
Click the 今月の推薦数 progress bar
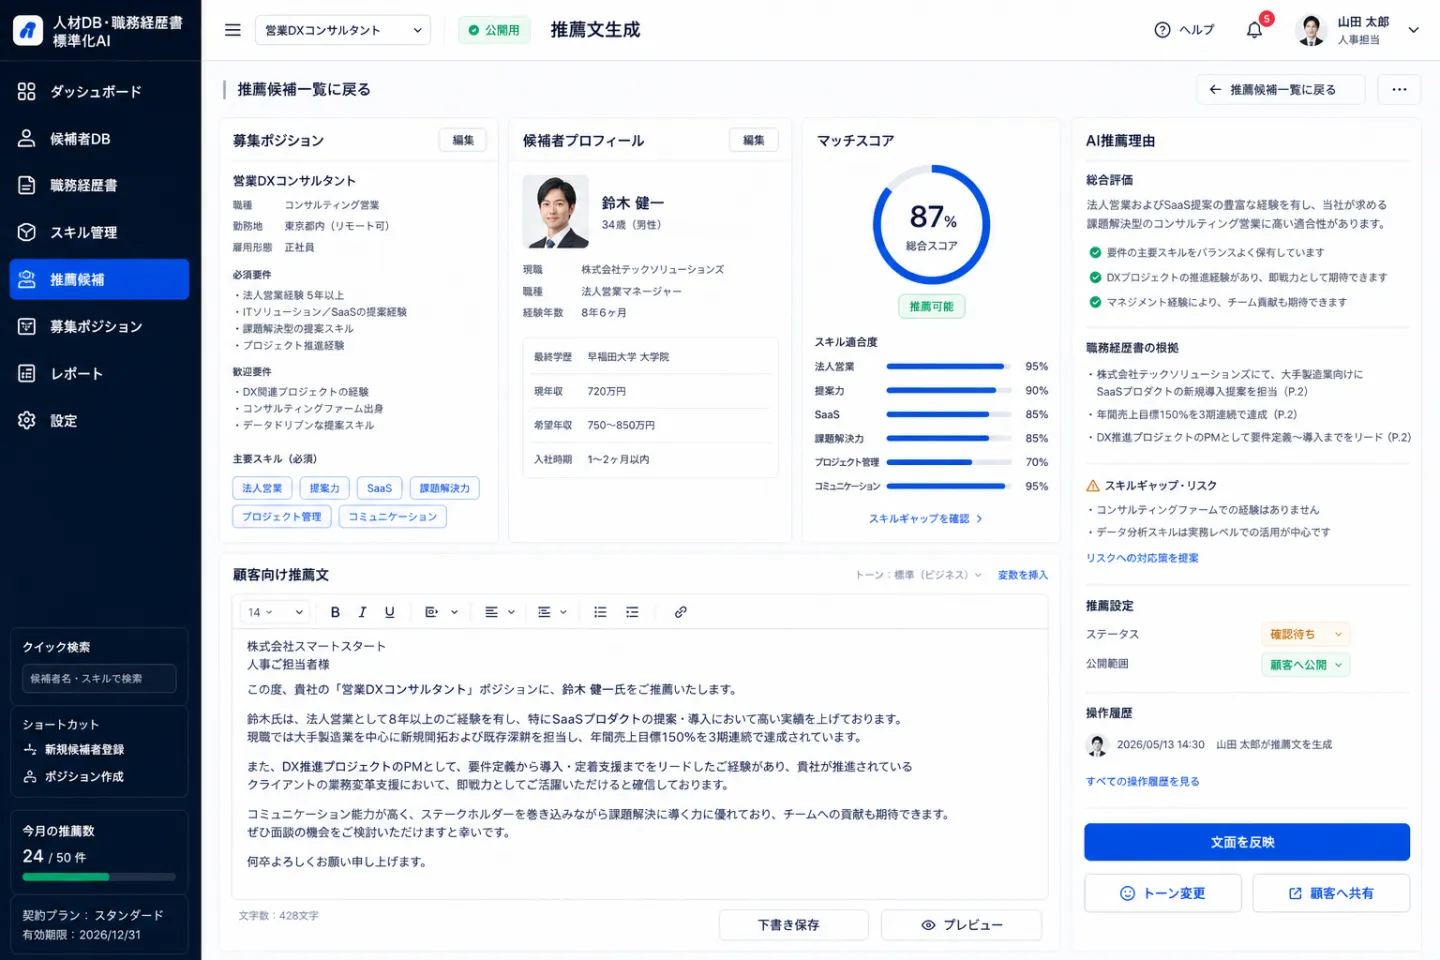click(x=99, y=877)
